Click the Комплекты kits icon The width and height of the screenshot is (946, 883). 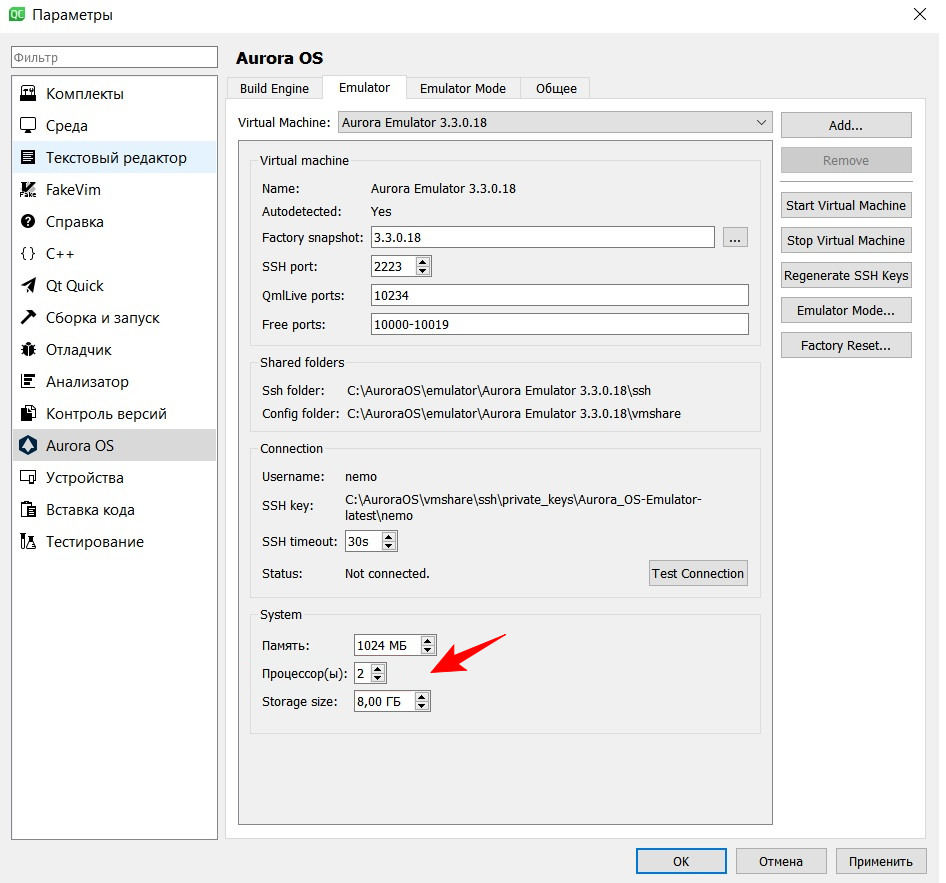coord(28,93)
